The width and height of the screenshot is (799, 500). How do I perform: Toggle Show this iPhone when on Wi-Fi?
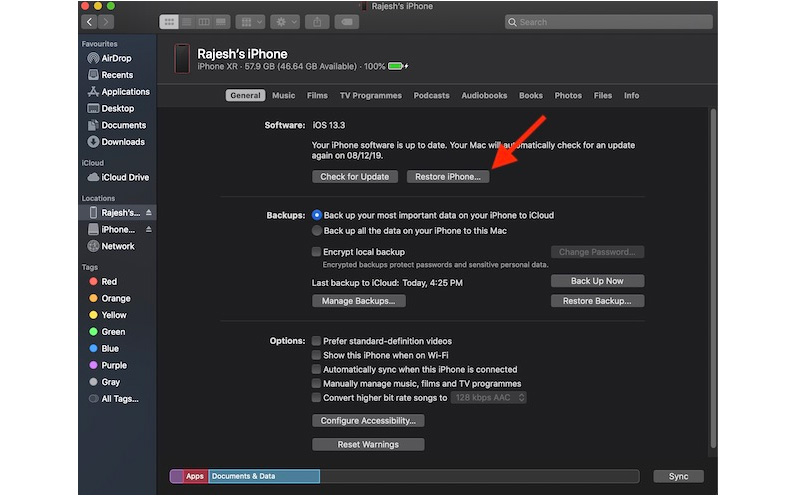(x=317, y=355)
